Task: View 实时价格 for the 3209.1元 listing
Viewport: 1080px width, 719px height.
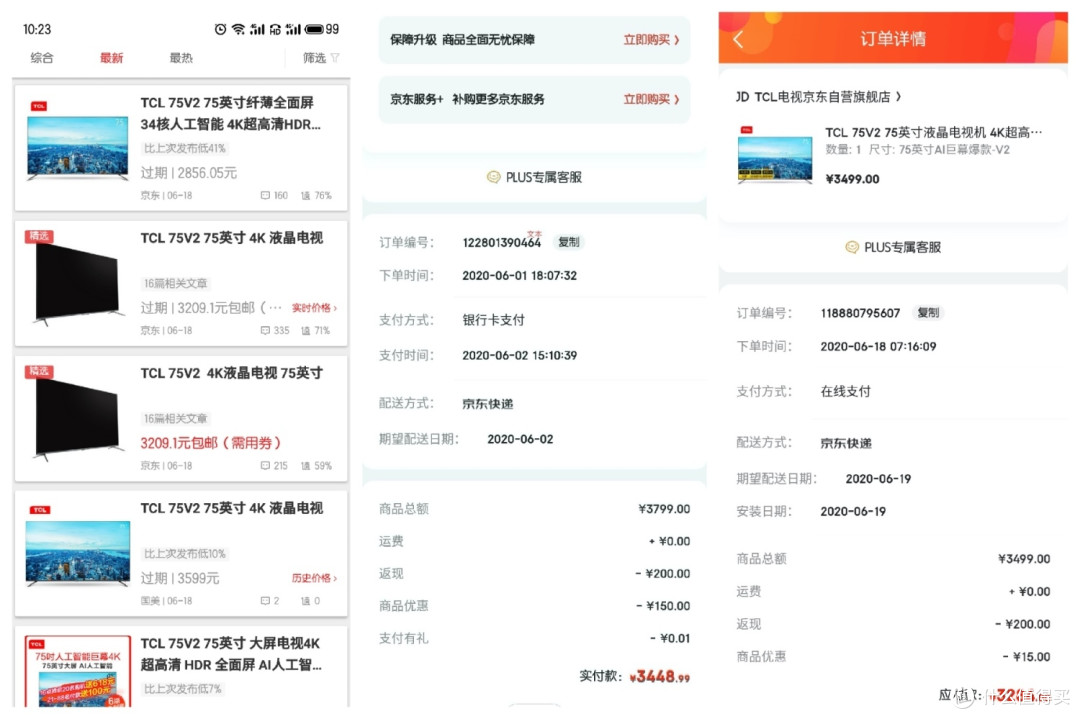Action: coord(314,308)
